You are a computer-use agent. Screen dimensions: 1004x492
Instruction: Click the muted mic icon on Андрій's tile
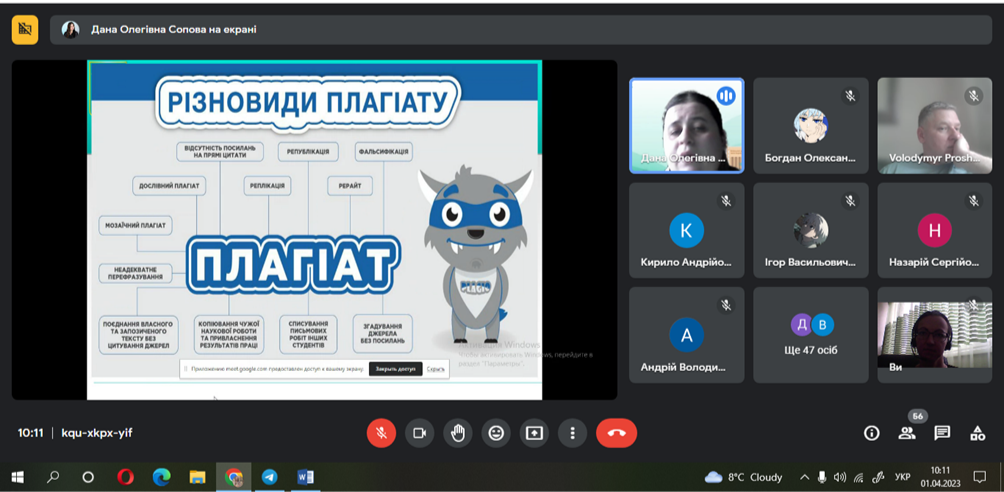[725, 305]
